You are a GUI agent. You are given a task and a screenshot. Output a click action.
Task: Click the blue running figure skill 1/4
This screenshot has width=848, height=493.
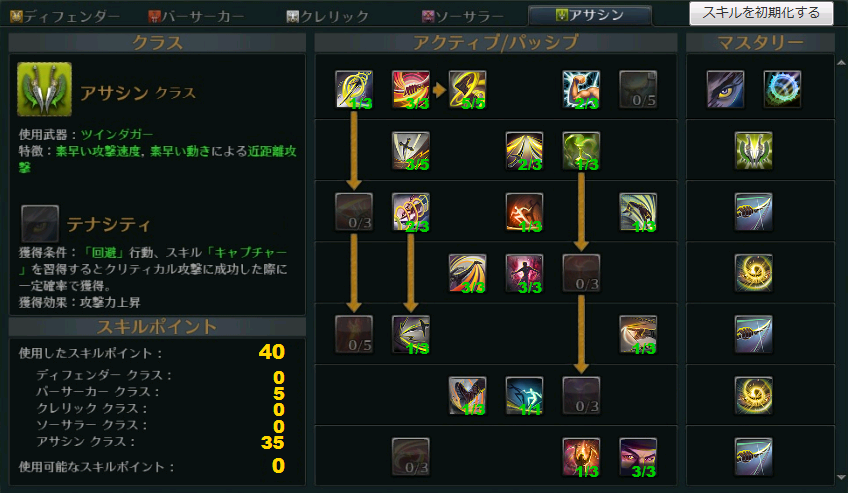click(x=524, y=396)
